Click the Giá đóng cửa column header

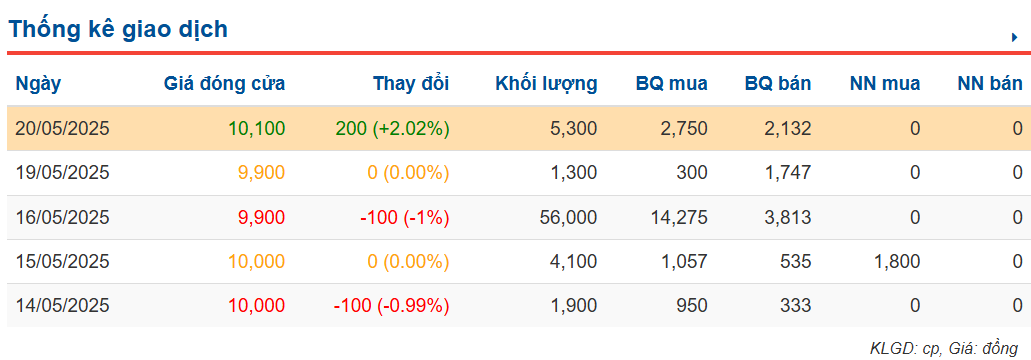pyautogui.click(x=224, y=83)
